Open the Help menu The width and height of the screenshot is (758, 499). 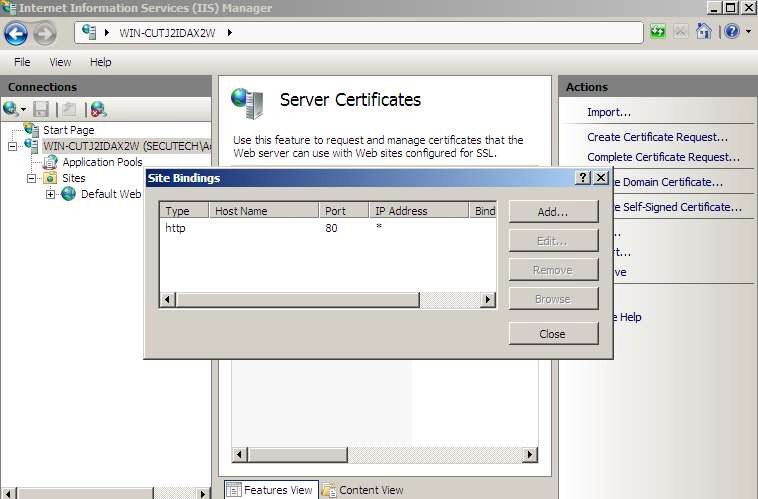101,62
